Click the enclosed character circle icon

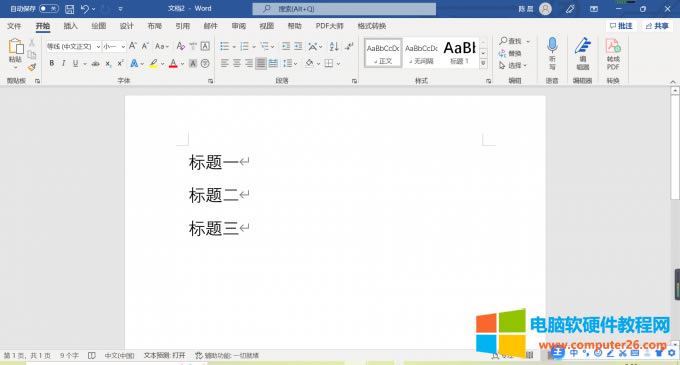205,64
